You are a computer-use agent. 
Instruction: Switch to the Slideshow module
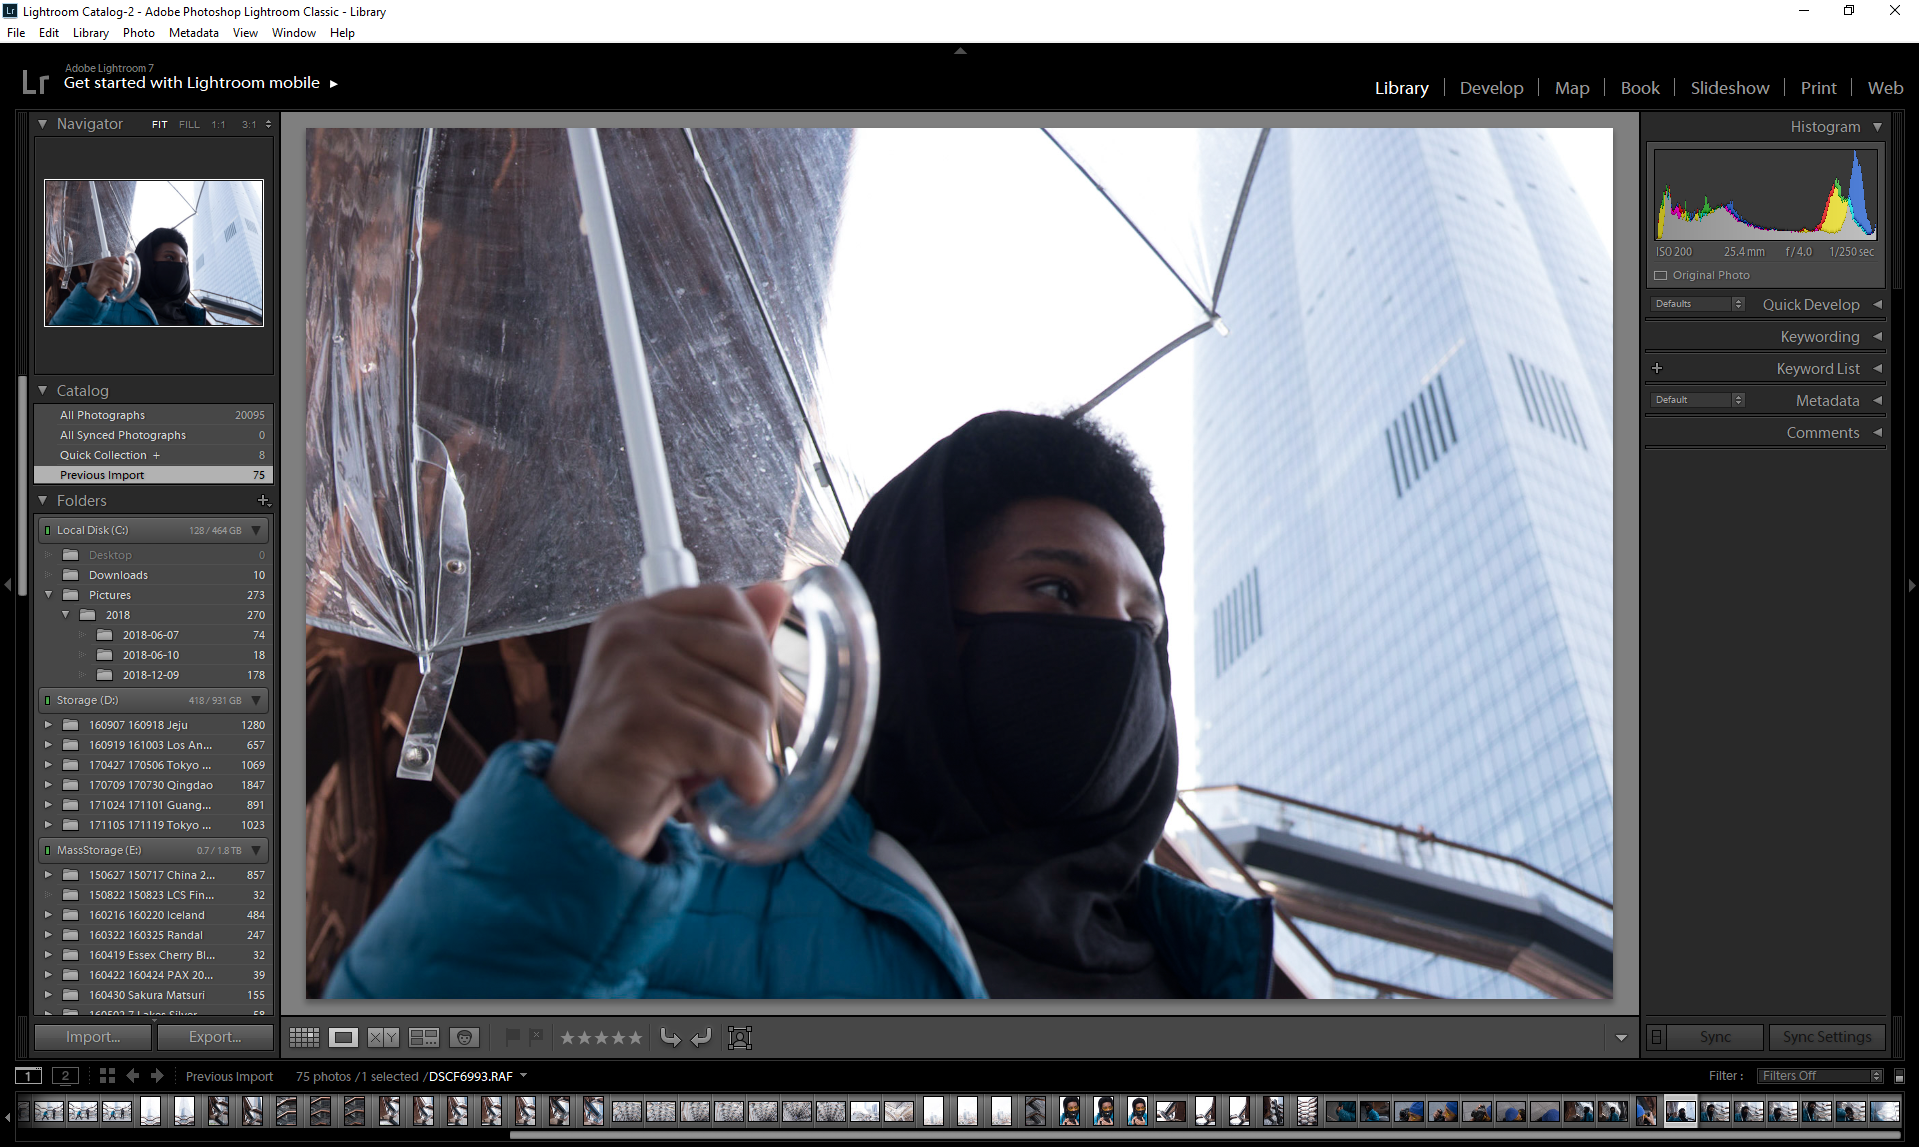[x=1730, y=88]
